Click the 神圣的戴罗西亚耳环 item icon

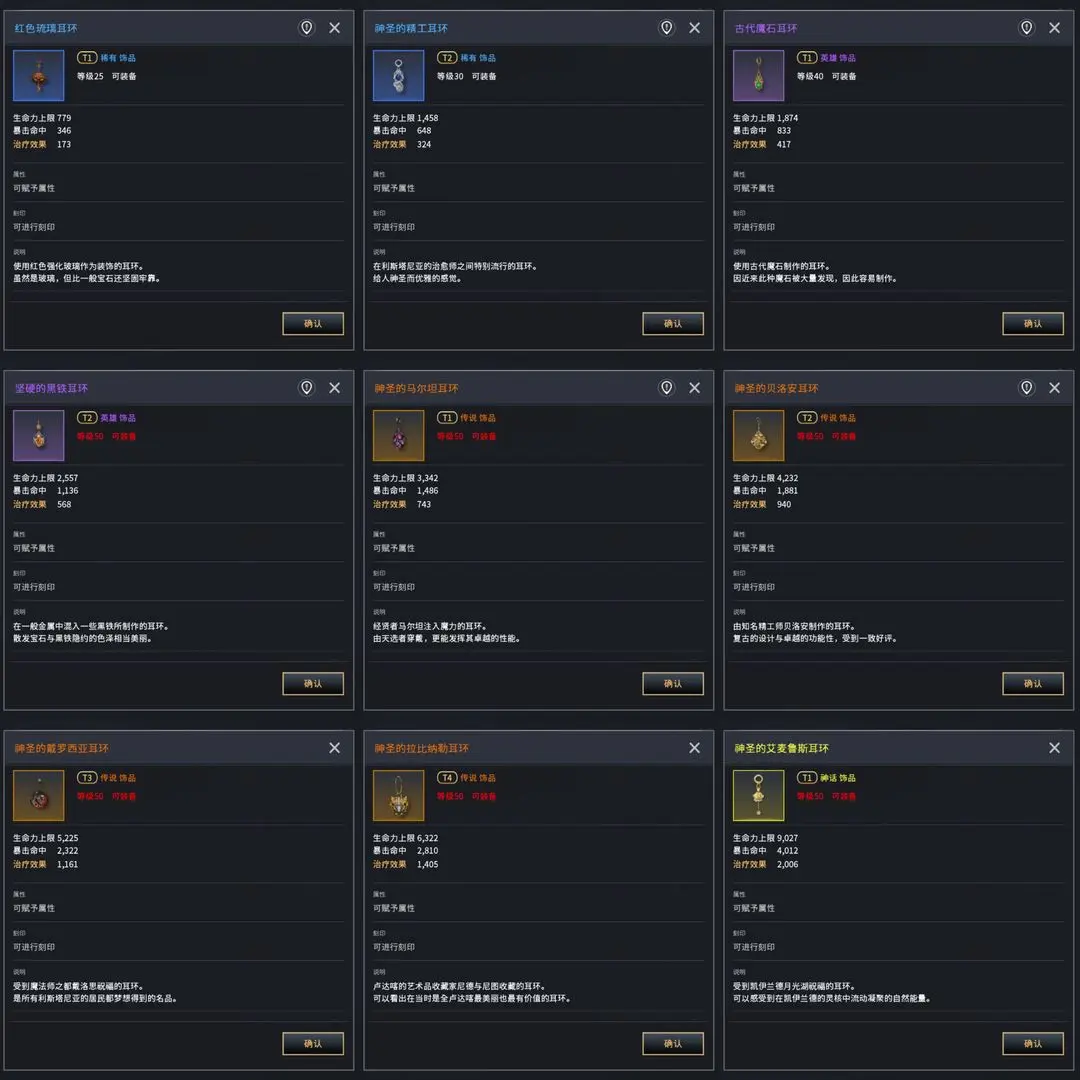[39, 796]
